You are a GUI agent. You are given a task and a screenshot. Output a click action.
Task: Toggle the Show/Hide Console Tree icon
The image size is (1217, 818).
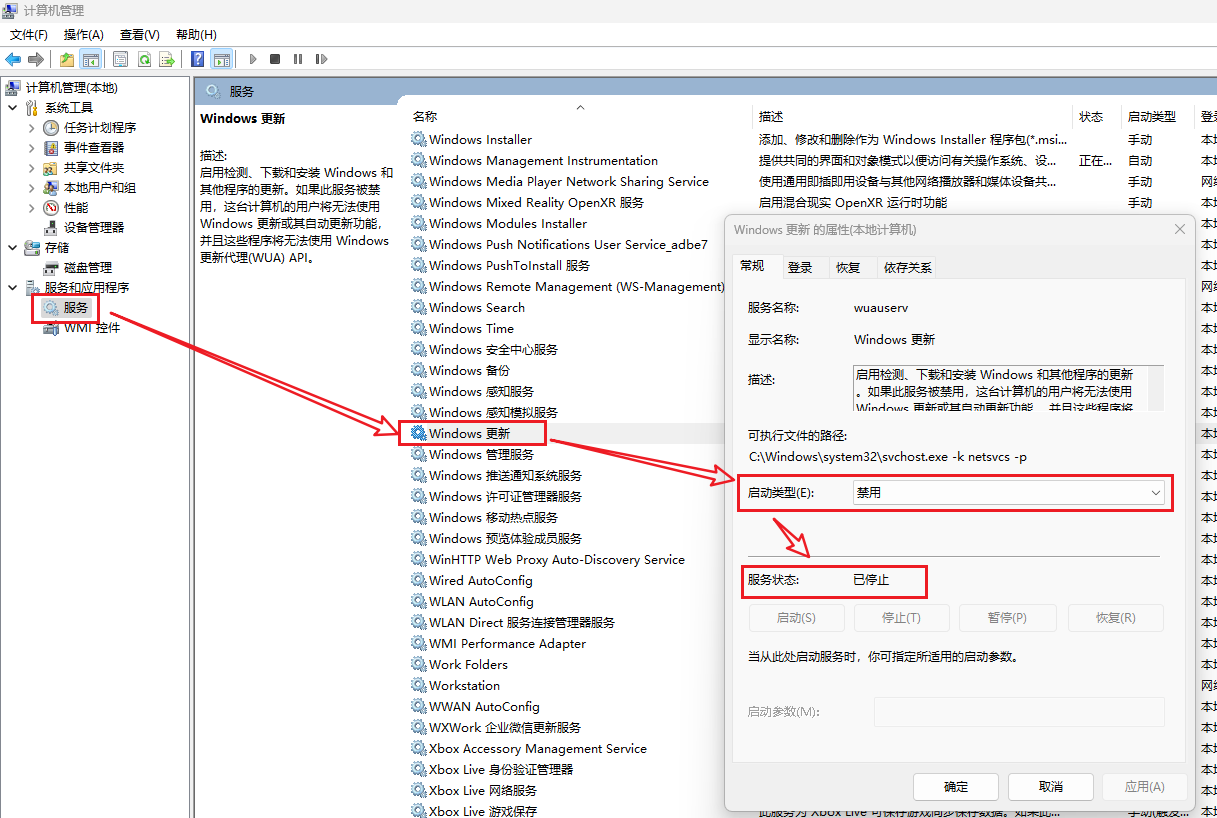(90, 59)
